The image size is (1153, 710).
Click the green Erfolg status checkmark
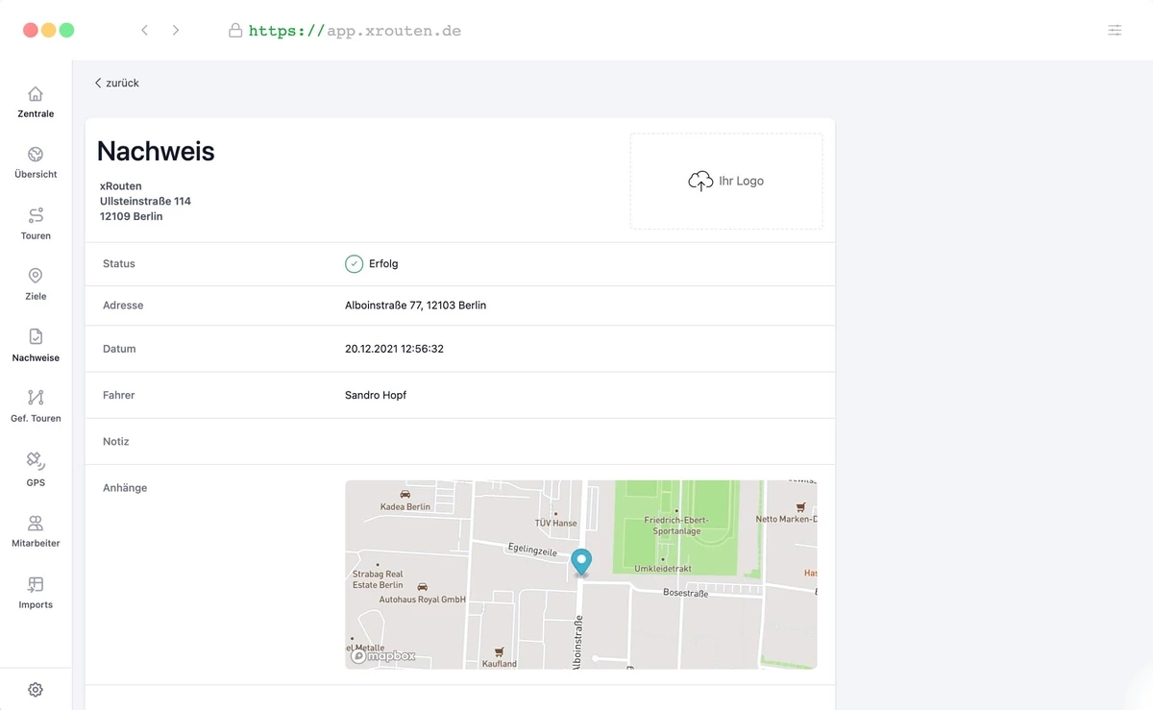pyautogui.click(x=354, y=264)
